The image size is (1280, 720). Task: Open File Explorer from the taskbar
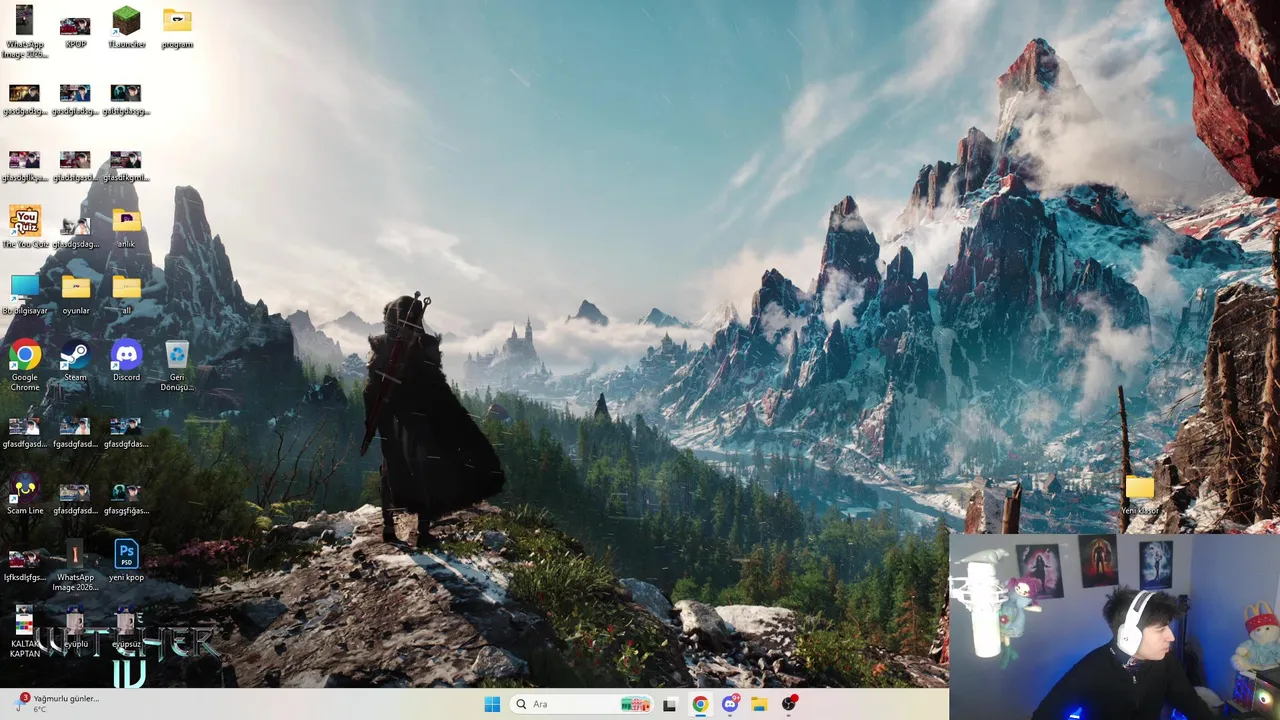(x=759, y=704)
